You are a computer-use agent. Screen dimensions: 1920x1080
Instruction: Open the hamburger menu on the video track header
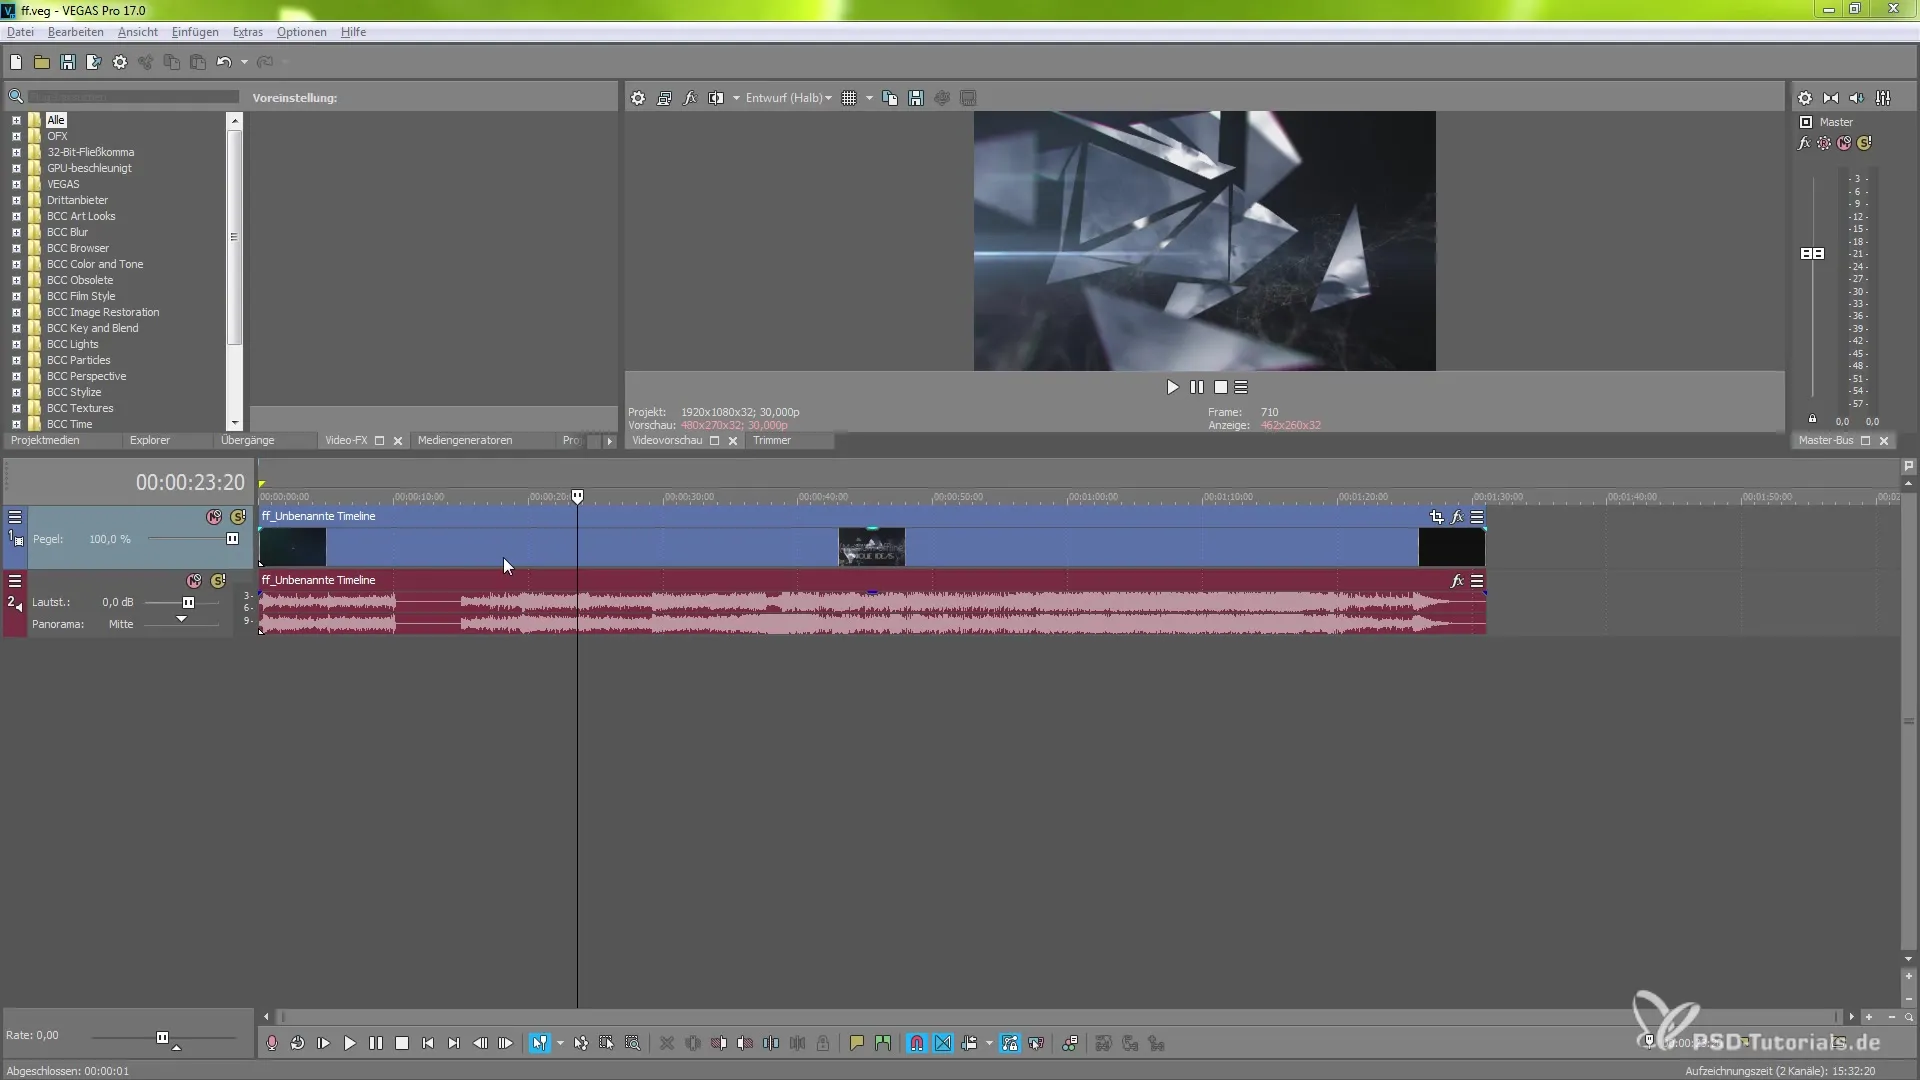pyautogui.click(x=15, y=517)
